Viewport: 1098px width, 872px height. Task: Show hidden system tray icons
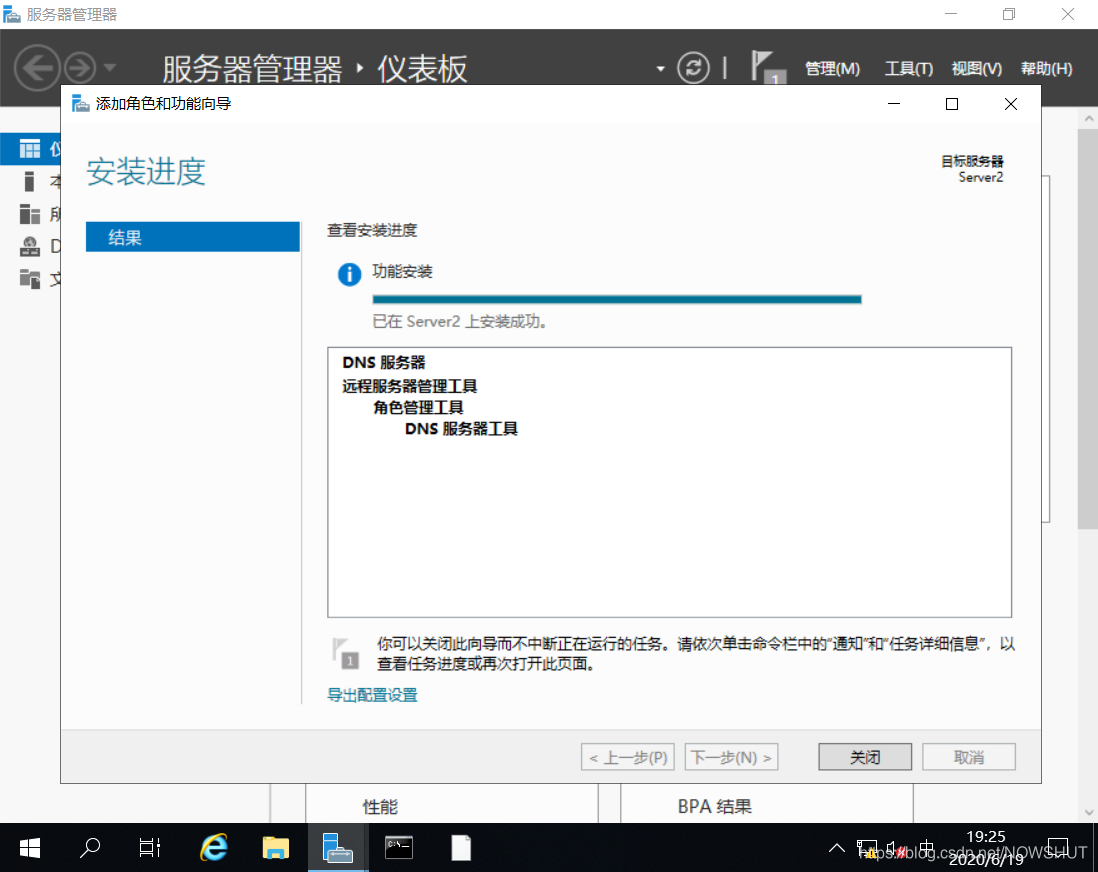pyautogui.click(x=837, y=849)
